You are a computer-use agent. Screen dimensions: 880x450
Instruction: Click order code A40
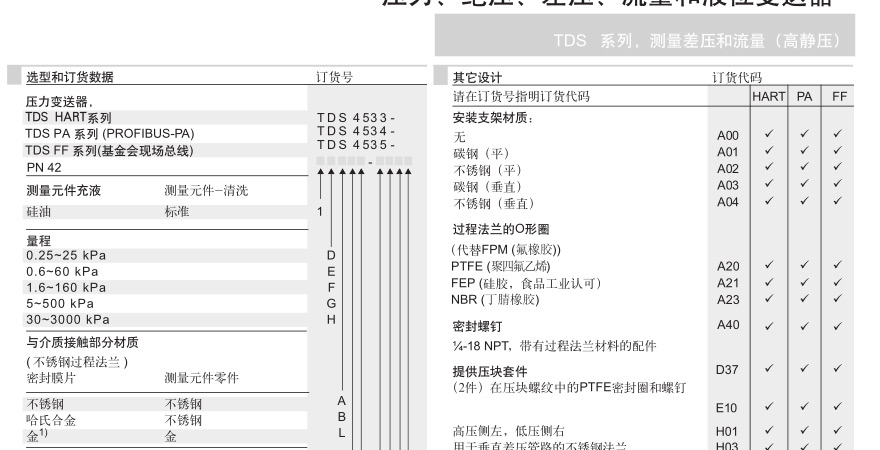[728, 324]
